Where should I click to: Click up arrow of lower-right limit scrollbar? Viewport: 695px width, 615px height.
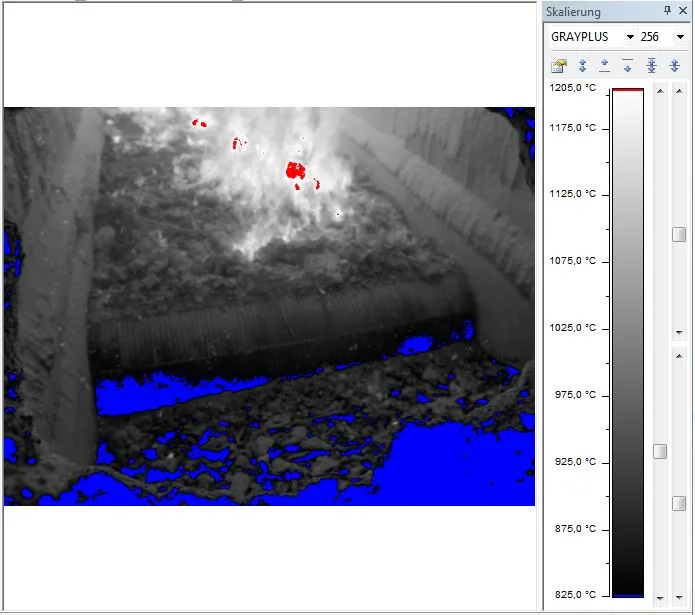[x=679, y=356]
